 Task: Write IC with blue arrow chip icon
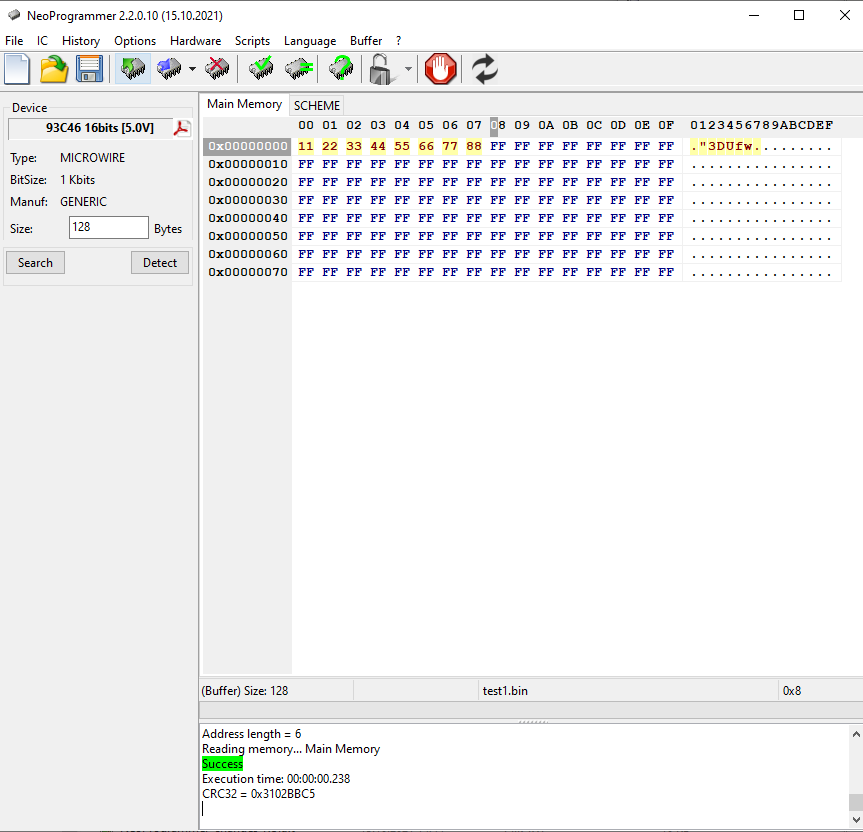pyautogui.click(x=169, y=69)
